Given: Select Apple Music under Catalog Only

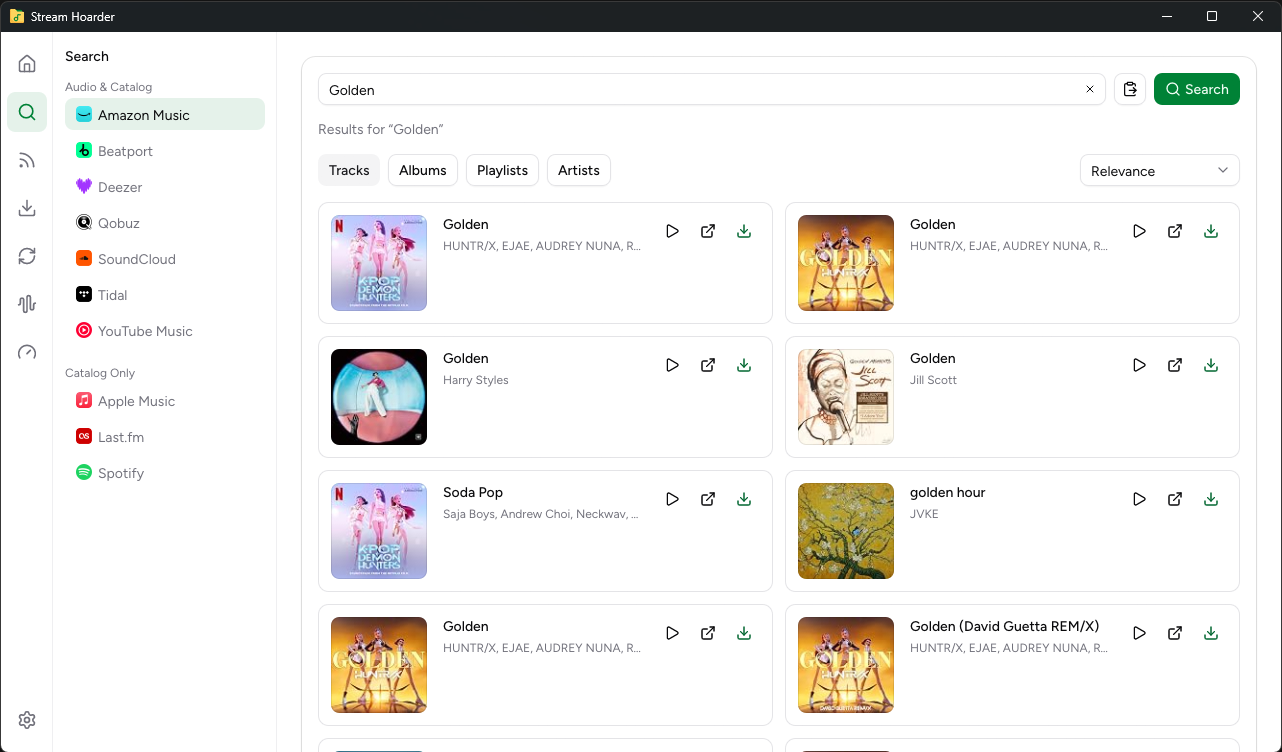Looking at the screenshot, I should pyautogui.click(x=165, y=401).
